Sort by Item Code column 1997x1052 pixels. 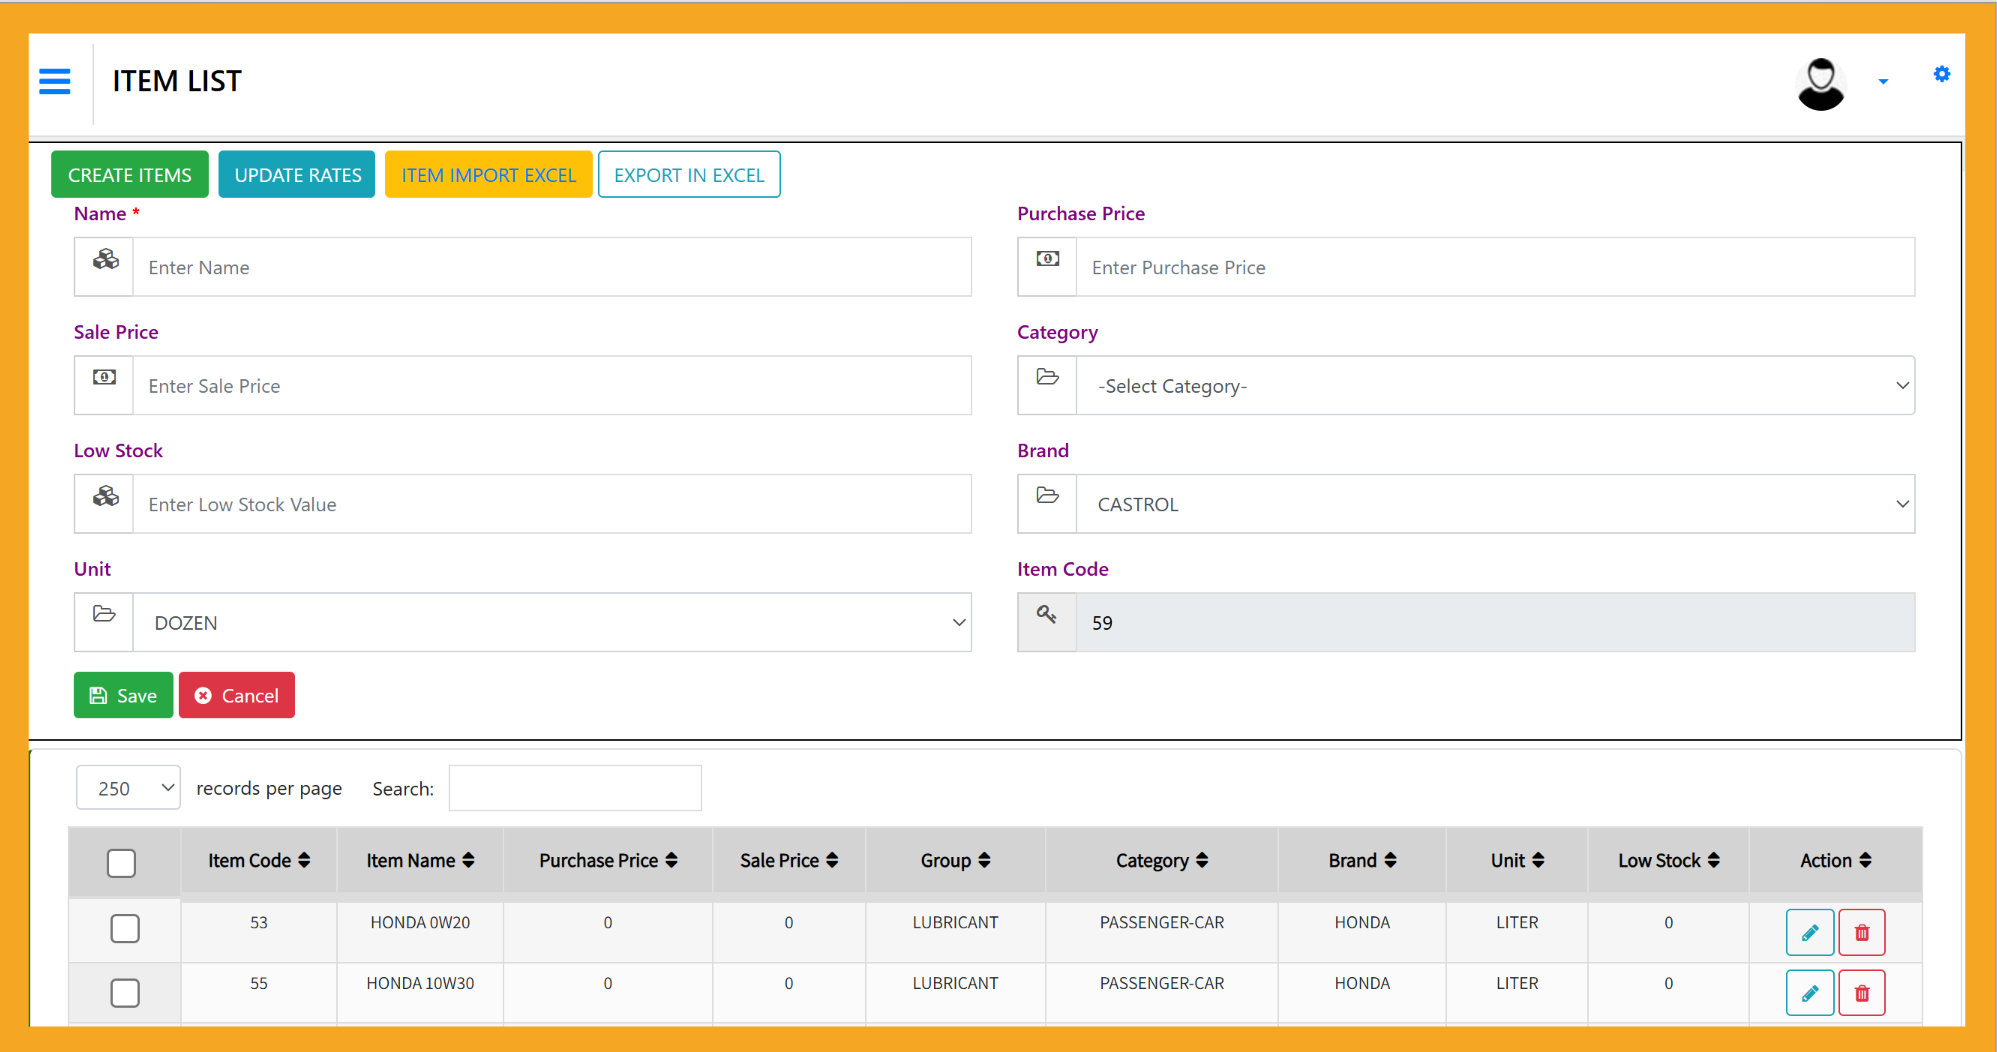tap(259, 860)
